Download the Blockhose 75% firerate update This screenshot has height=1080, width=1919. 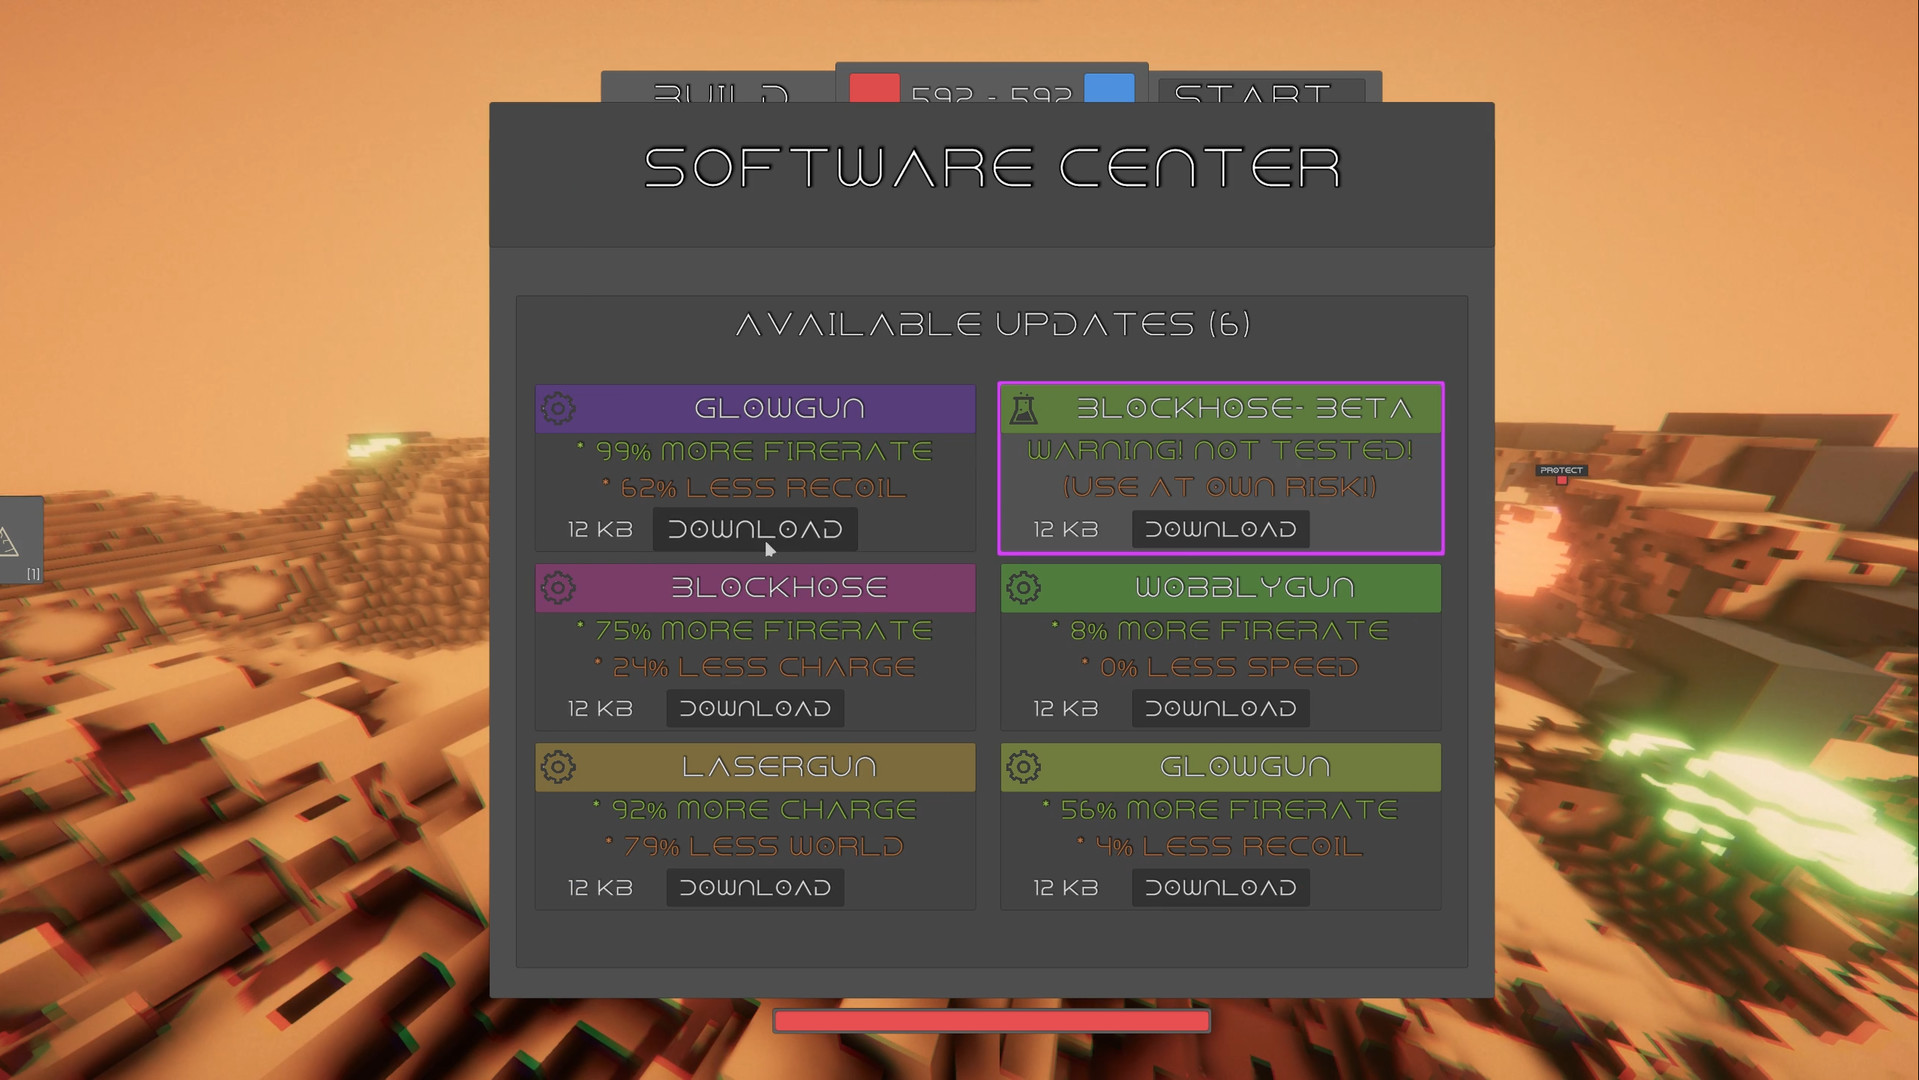[755, 708]
